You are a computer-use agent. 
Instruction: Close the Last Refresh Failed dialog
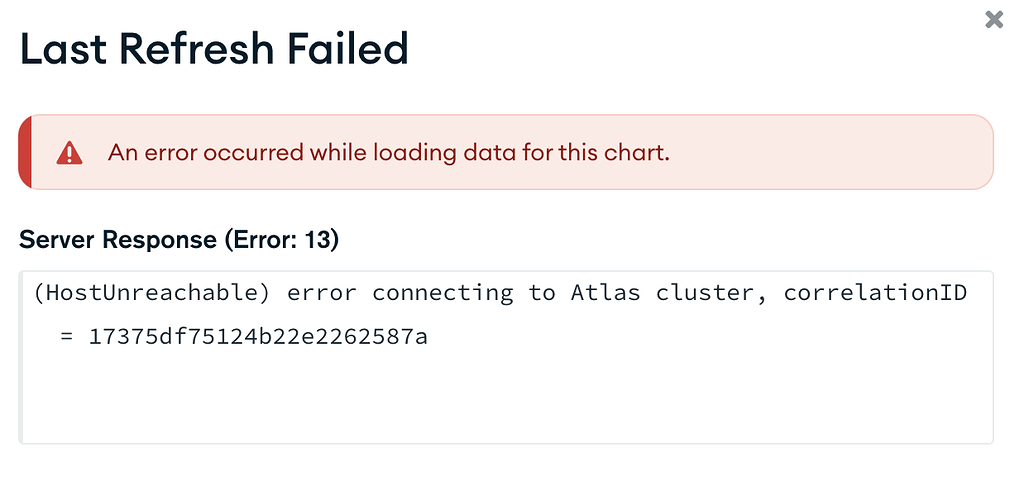pos(993,19)
